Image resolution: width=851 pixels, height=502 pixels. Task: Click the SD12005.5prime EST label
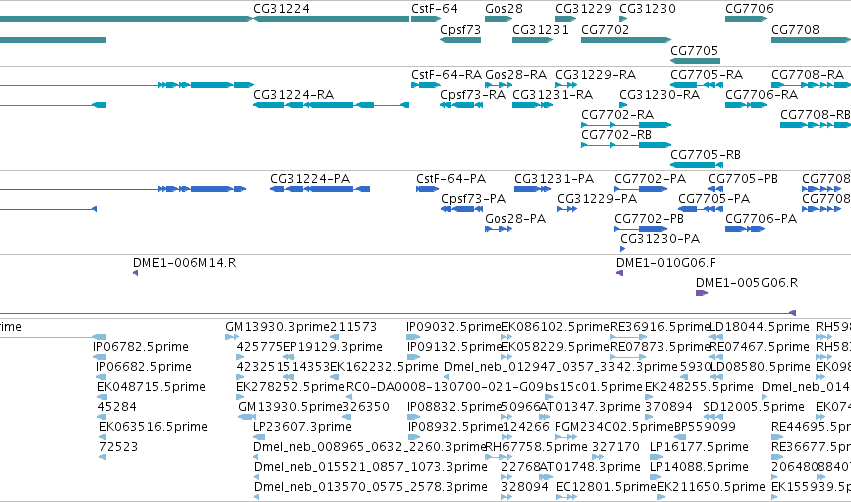(753, 407)
